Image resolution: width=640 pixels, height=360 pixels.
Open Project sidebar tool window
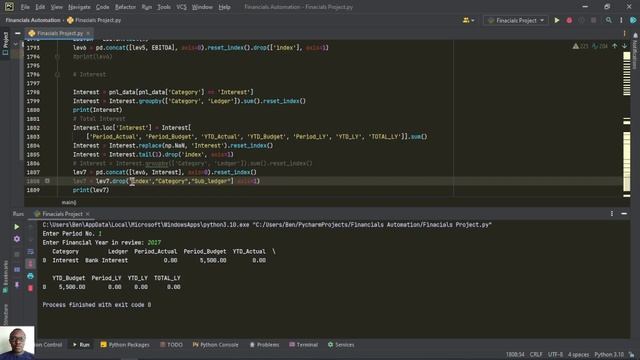[5, 43]
